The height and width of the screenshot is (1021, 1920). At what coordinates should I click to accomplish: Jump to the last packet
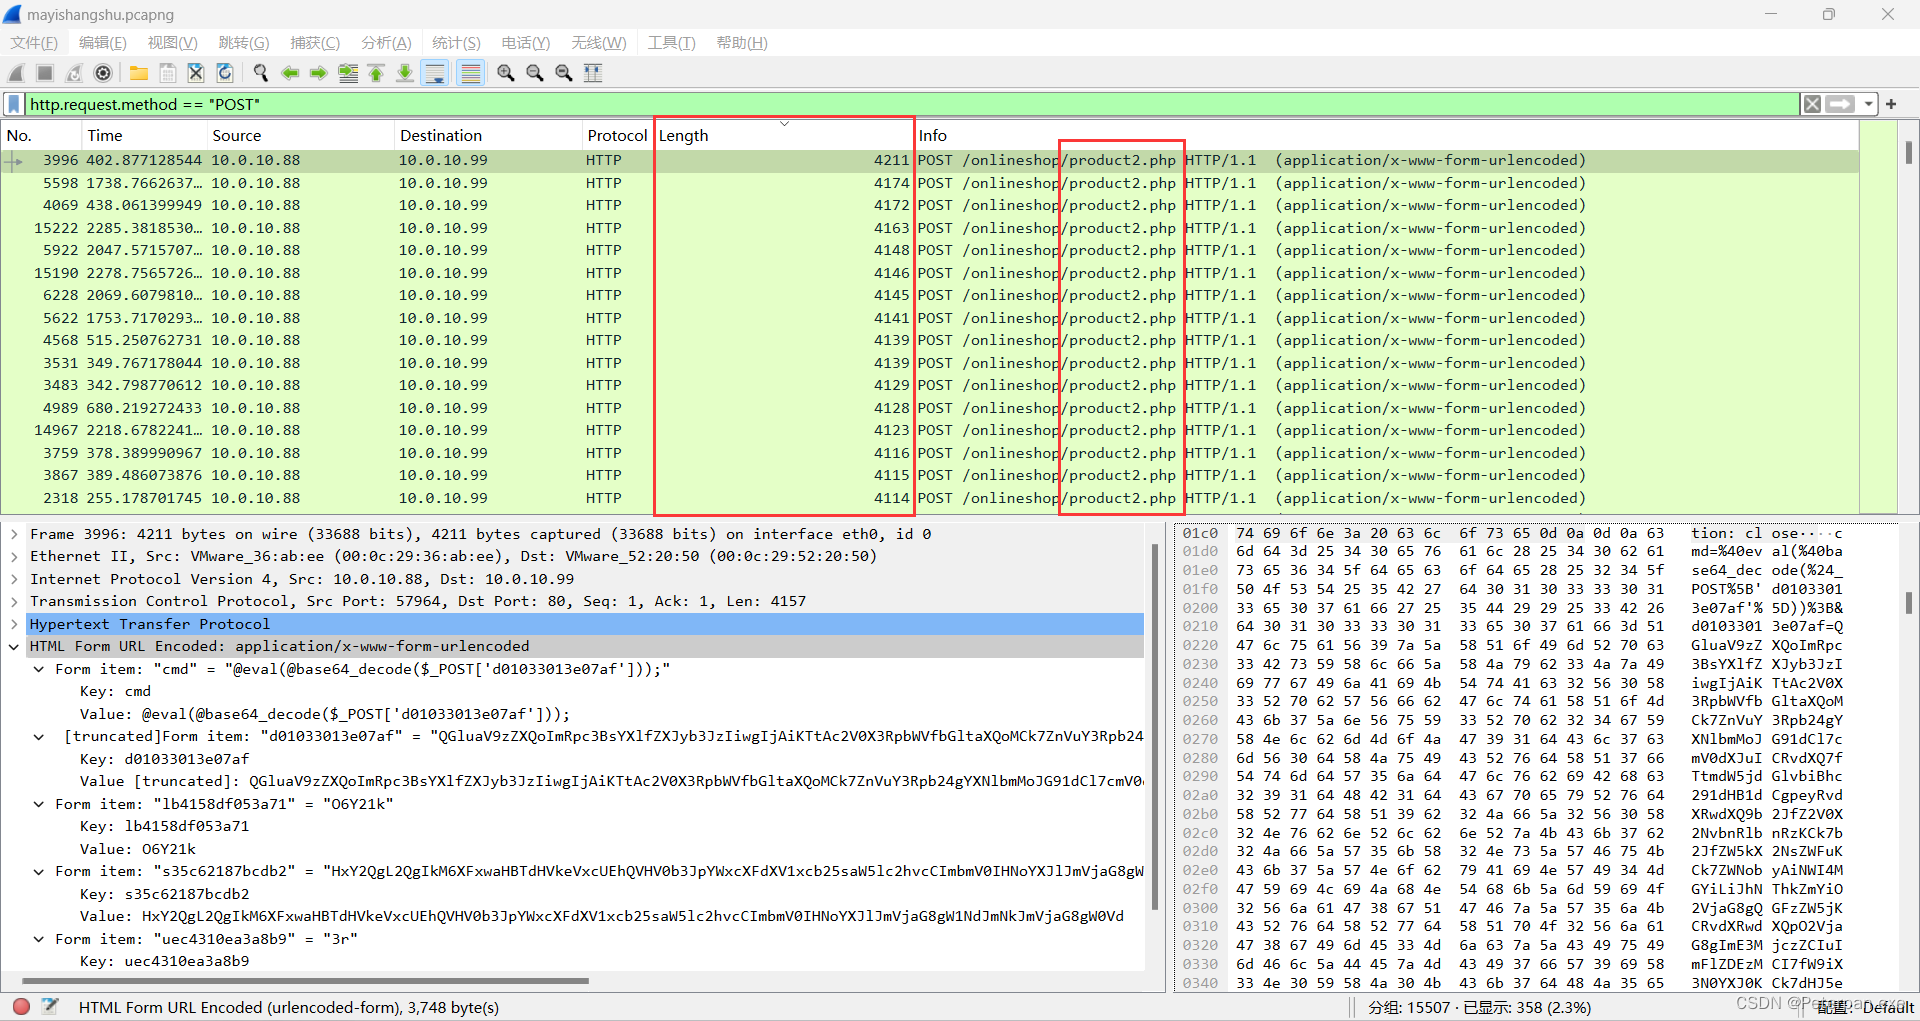(405, 73)
